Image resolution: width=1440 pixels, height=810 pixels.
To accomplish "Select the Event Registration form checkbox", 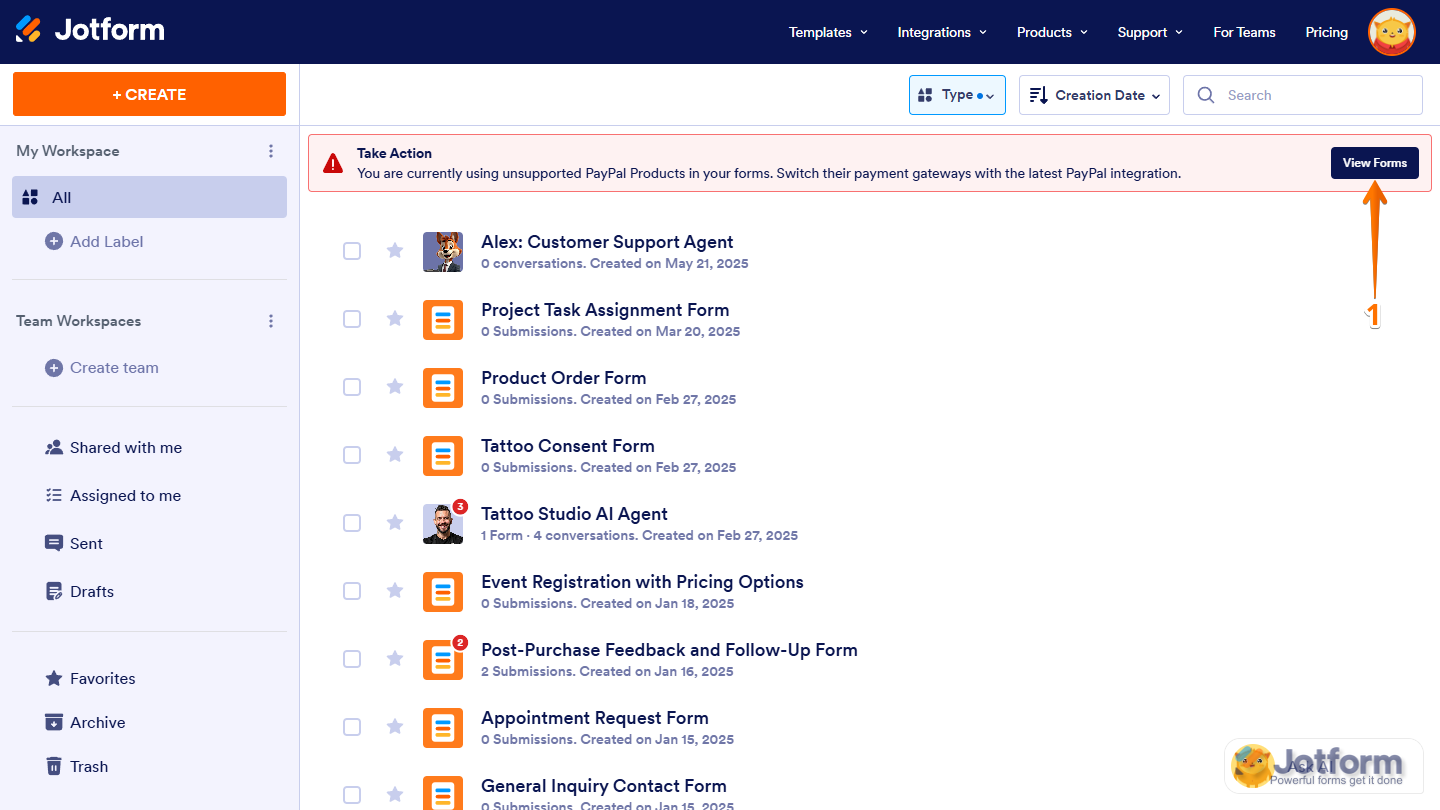I will coord(352,591).
